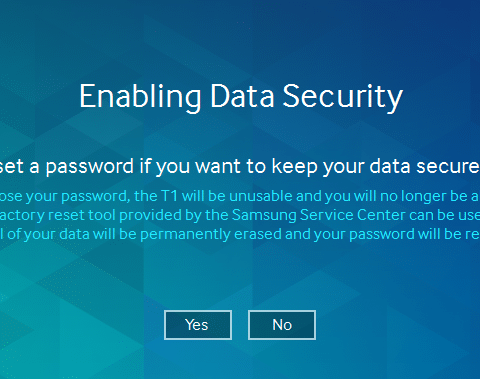Click the word Security in the title
480x380 pixels.
click(343, 97)
